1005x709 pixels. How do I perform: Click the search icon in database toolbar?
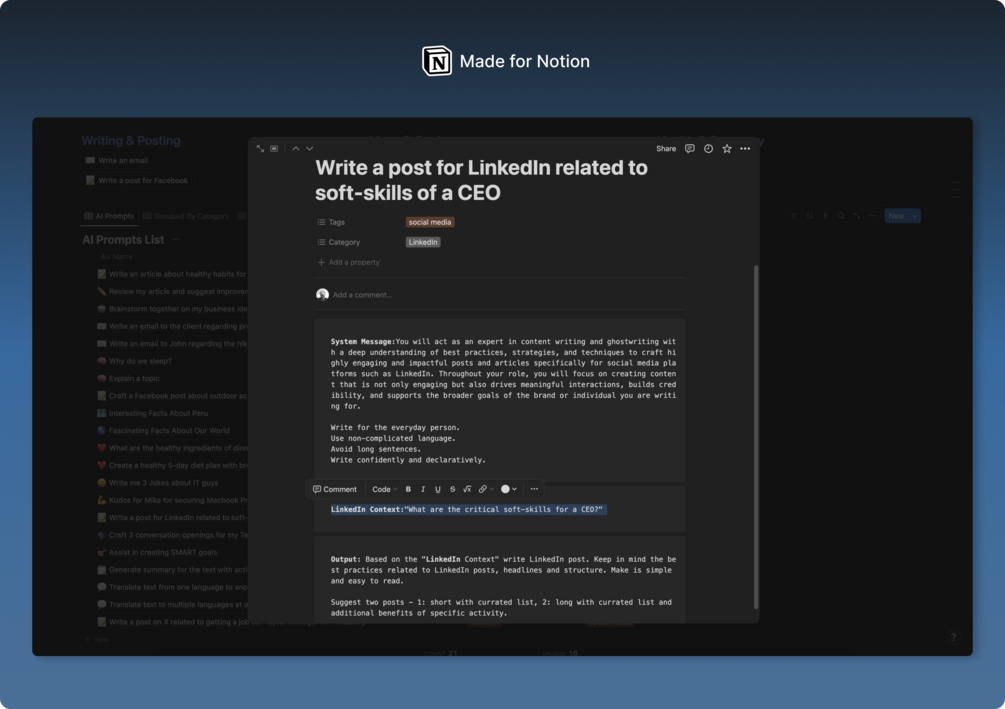pos(841,216)
